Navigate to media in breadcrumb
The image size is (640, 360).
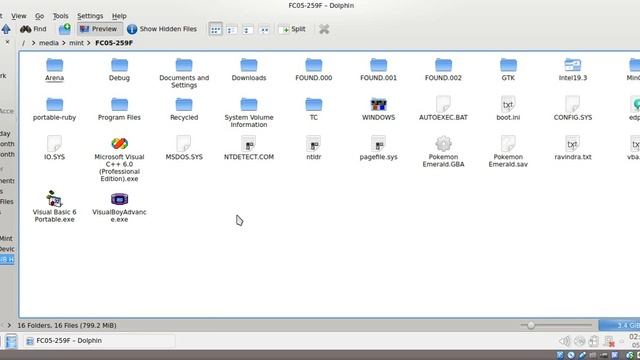click(x=49, y=43)
